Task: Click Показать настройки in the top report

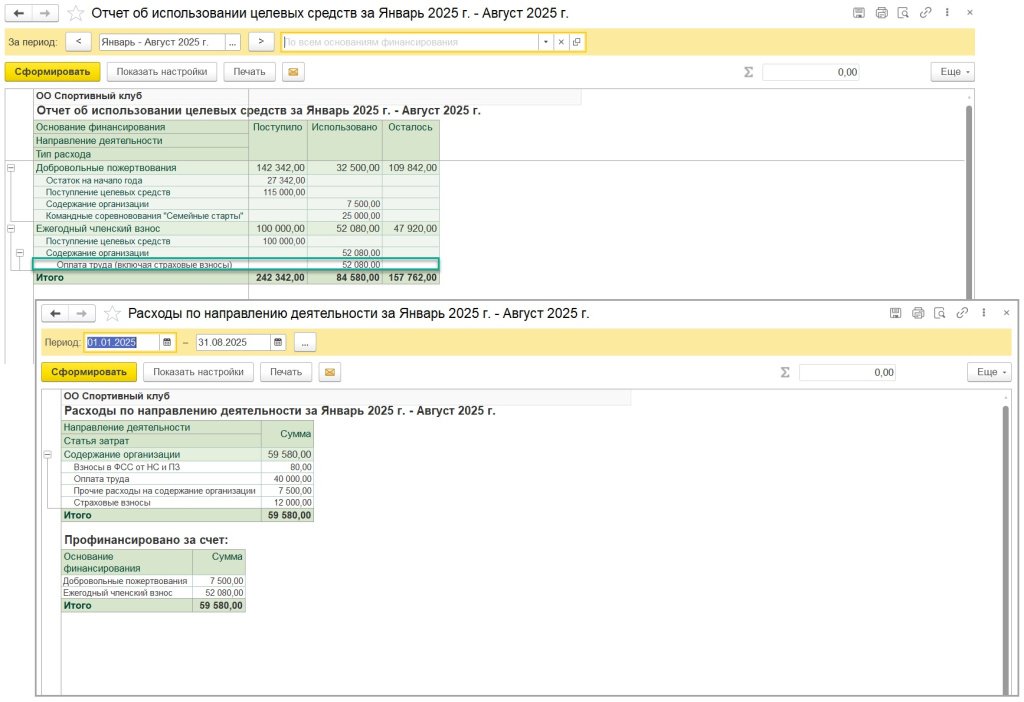Action: click(162, 72)
